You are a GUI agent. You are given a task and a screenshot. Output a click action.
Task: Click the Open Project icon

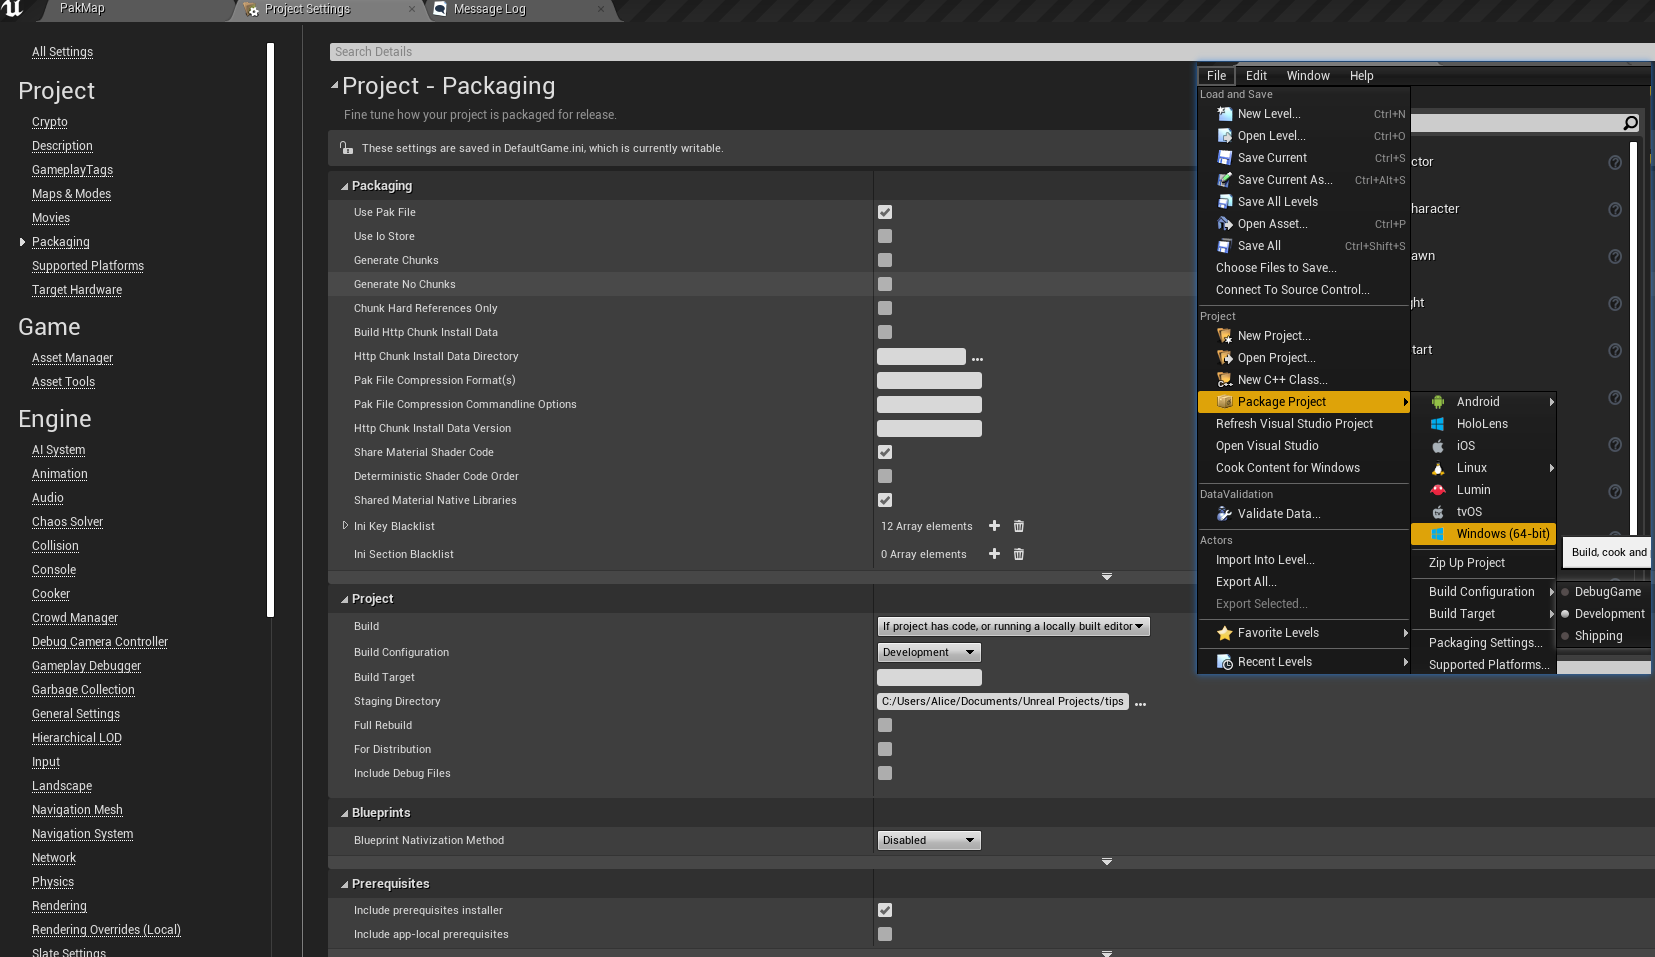point(1224,358)
